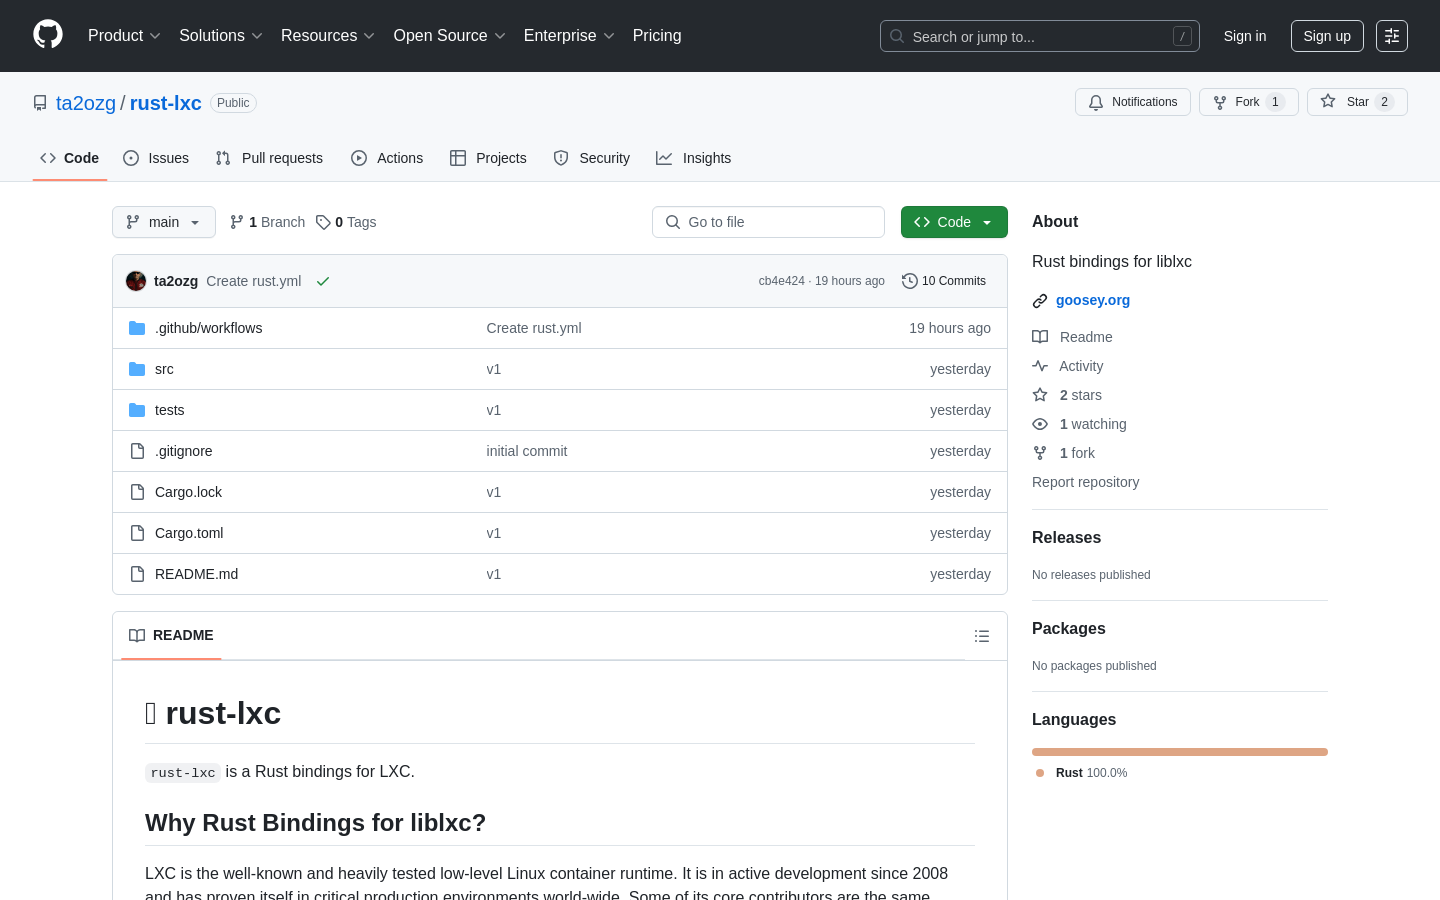Open the Projects tab
1440x900 pixels.
coord(488,158)
